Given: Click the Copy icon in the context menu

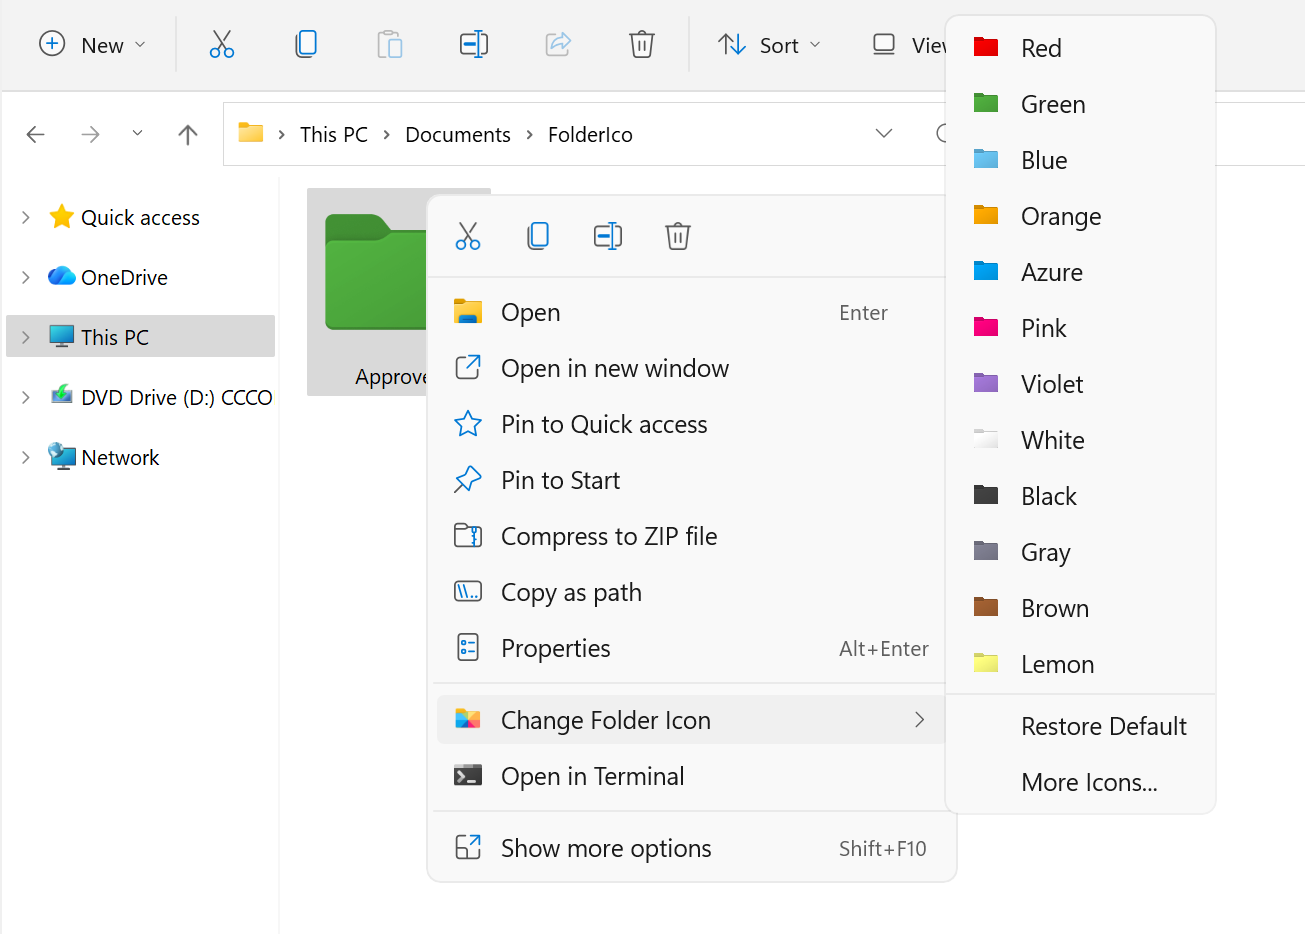Looking at the screenshot, I should [x=538, y=236].
